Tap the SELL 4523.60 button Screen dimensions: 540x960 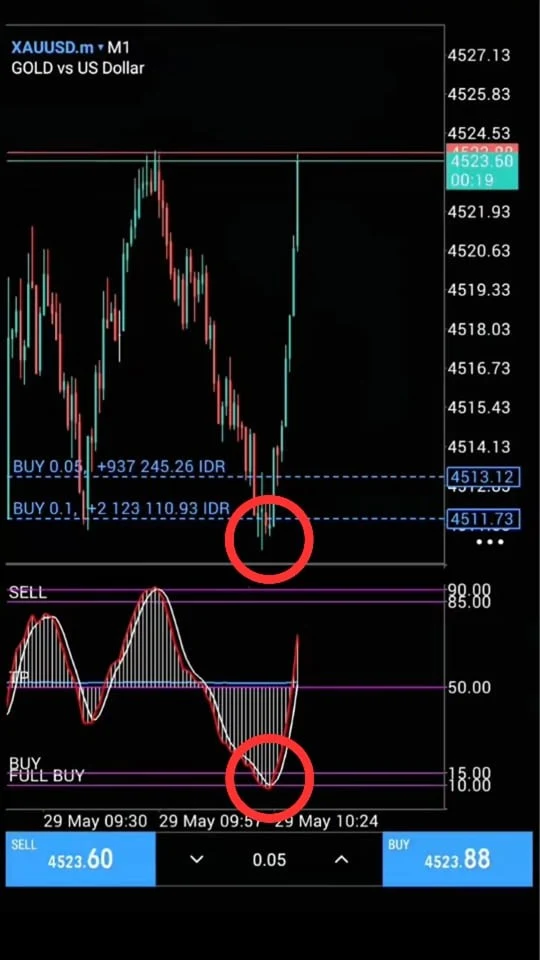80,858
